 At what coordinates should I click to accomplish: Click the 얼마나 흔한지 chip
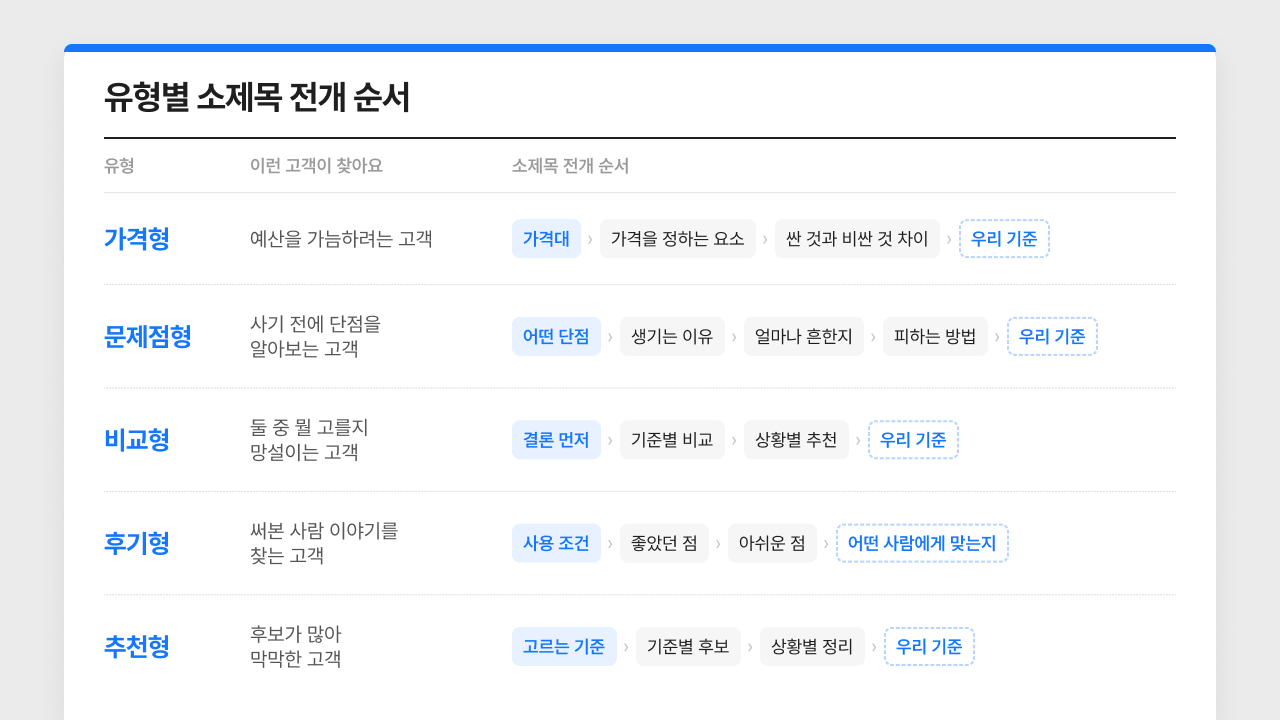[x=804, y=337]
